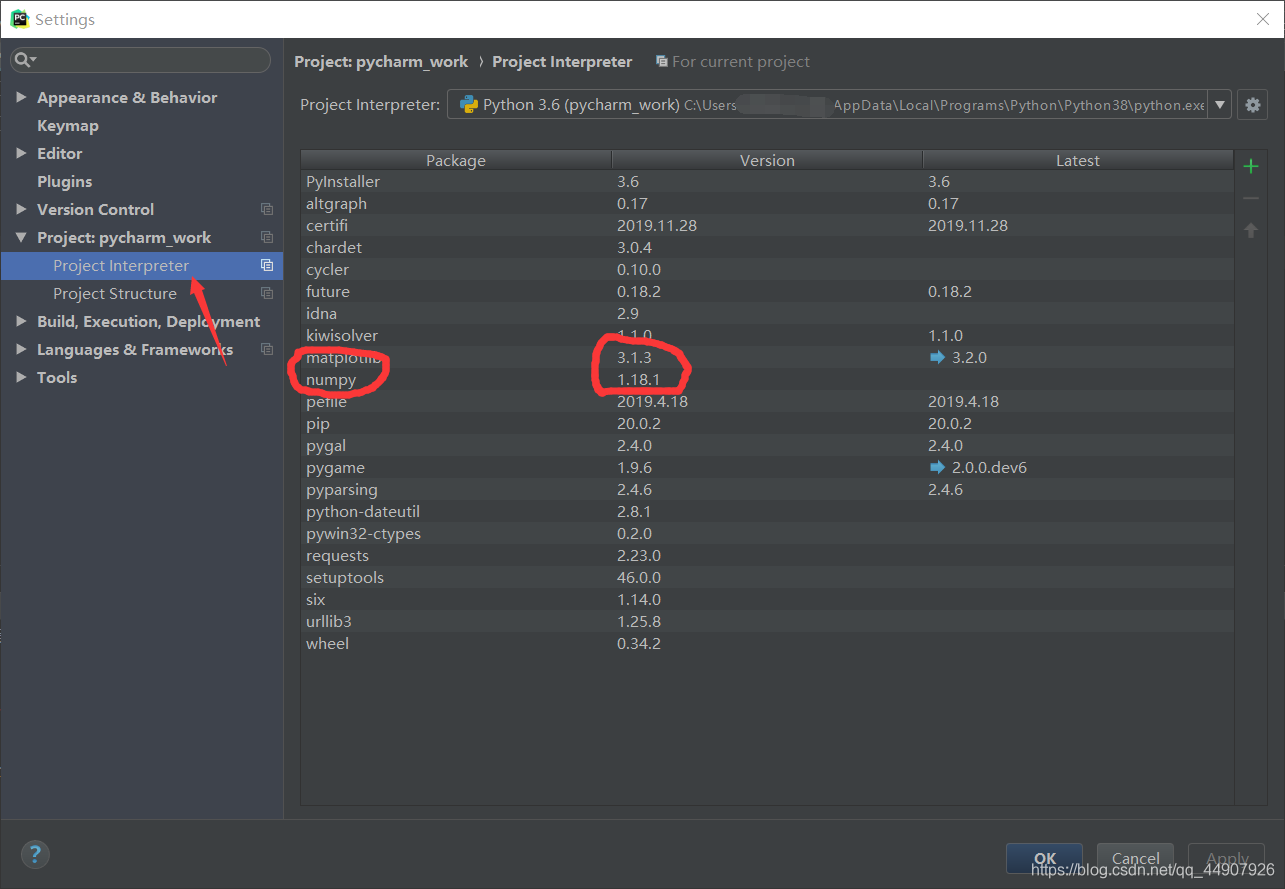The image size is (1285, 889).
Task: Select the chardet package row
Action: pyautogui.click(x=767, y=247)
